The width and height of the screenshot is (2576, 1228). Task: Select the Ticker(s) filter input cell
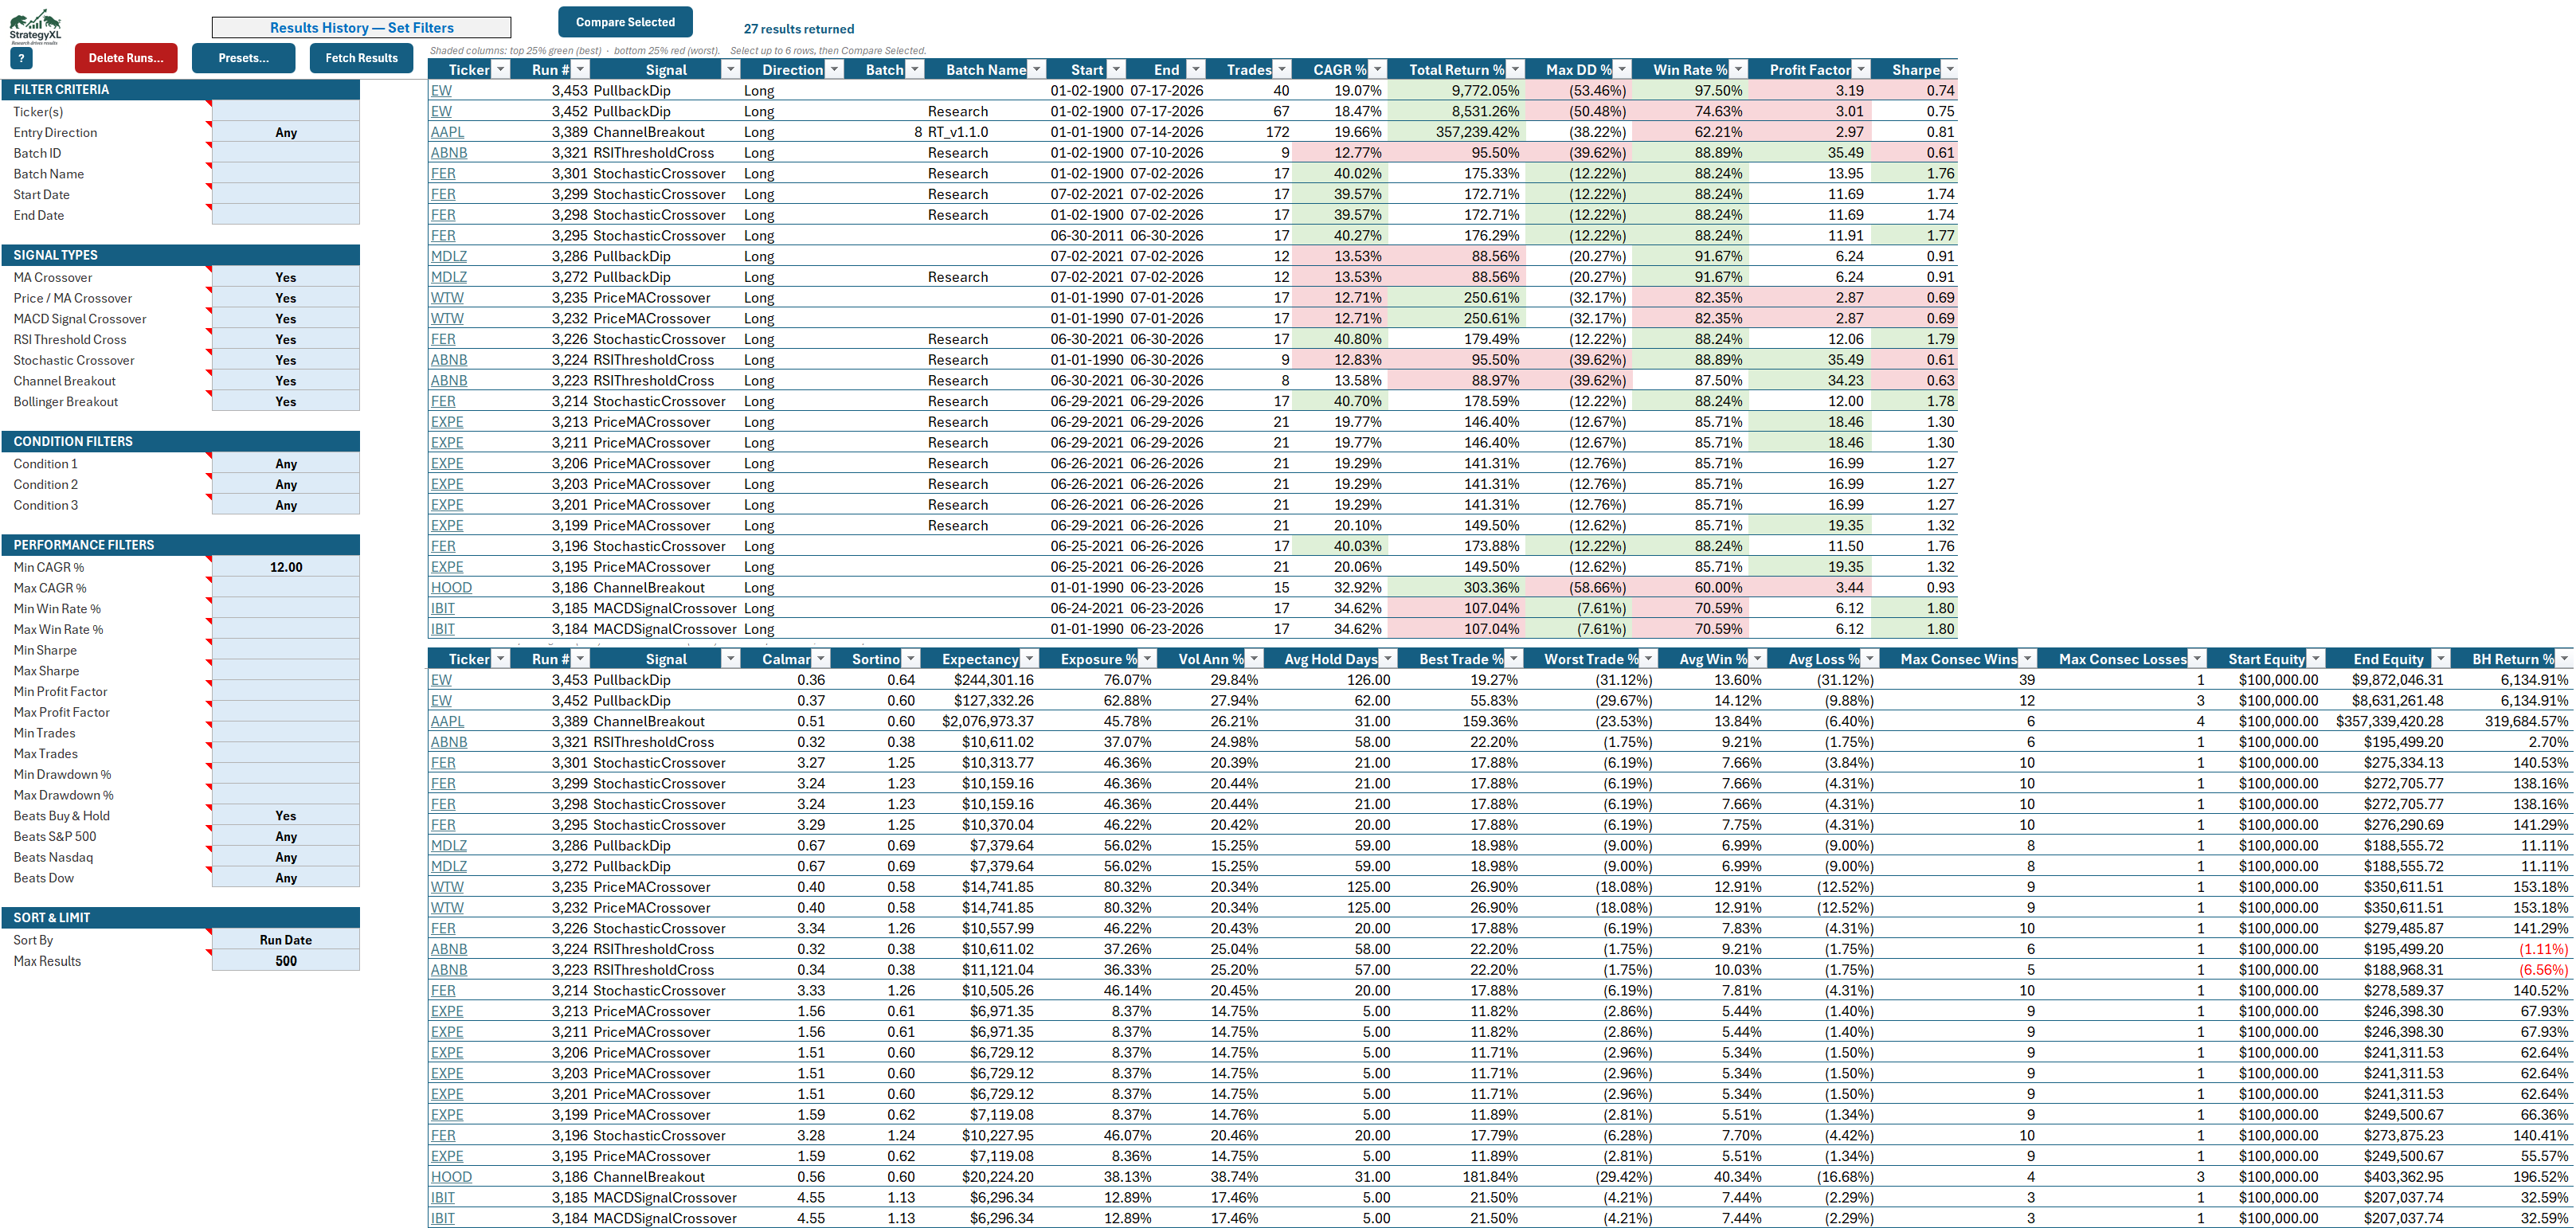(x=285, y=111)
